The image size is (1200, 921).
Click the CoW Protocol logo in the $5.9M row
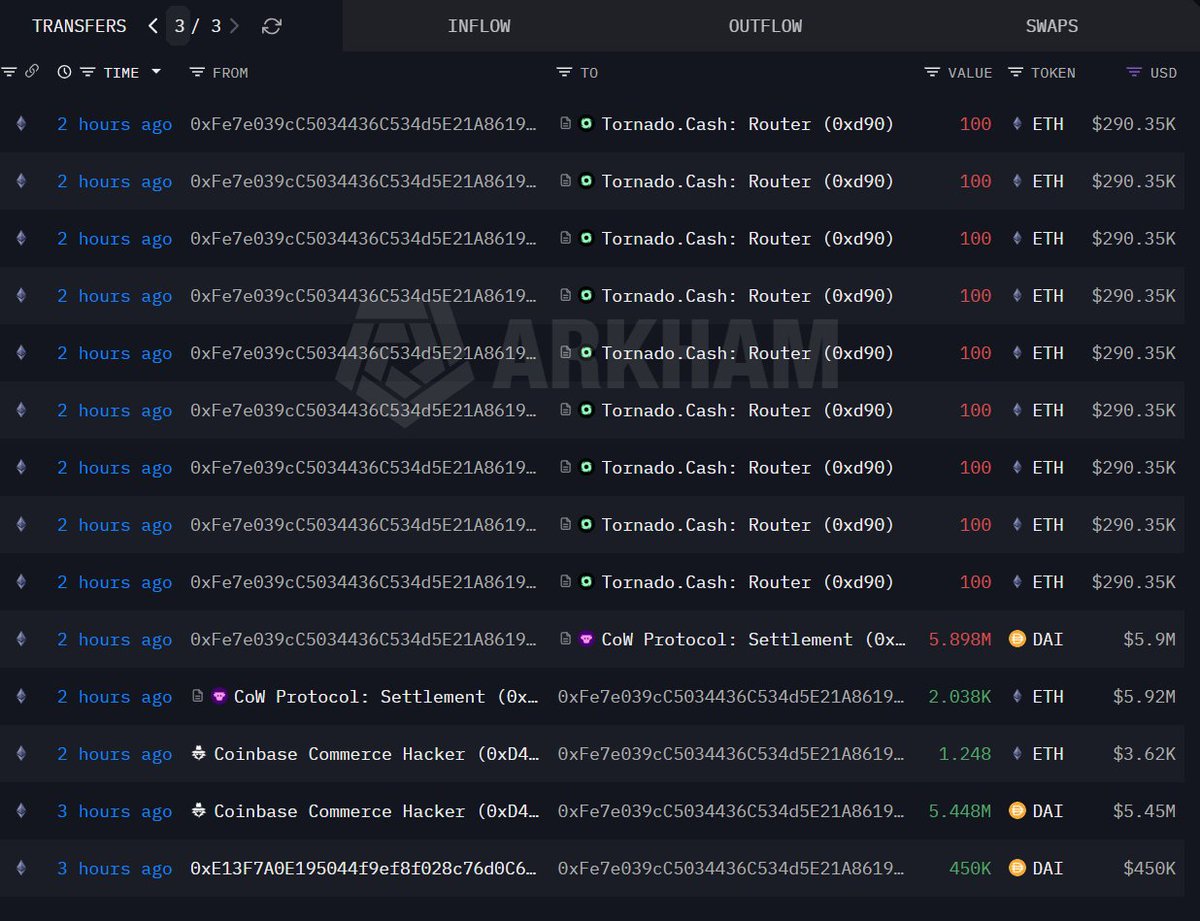point(586,639)
